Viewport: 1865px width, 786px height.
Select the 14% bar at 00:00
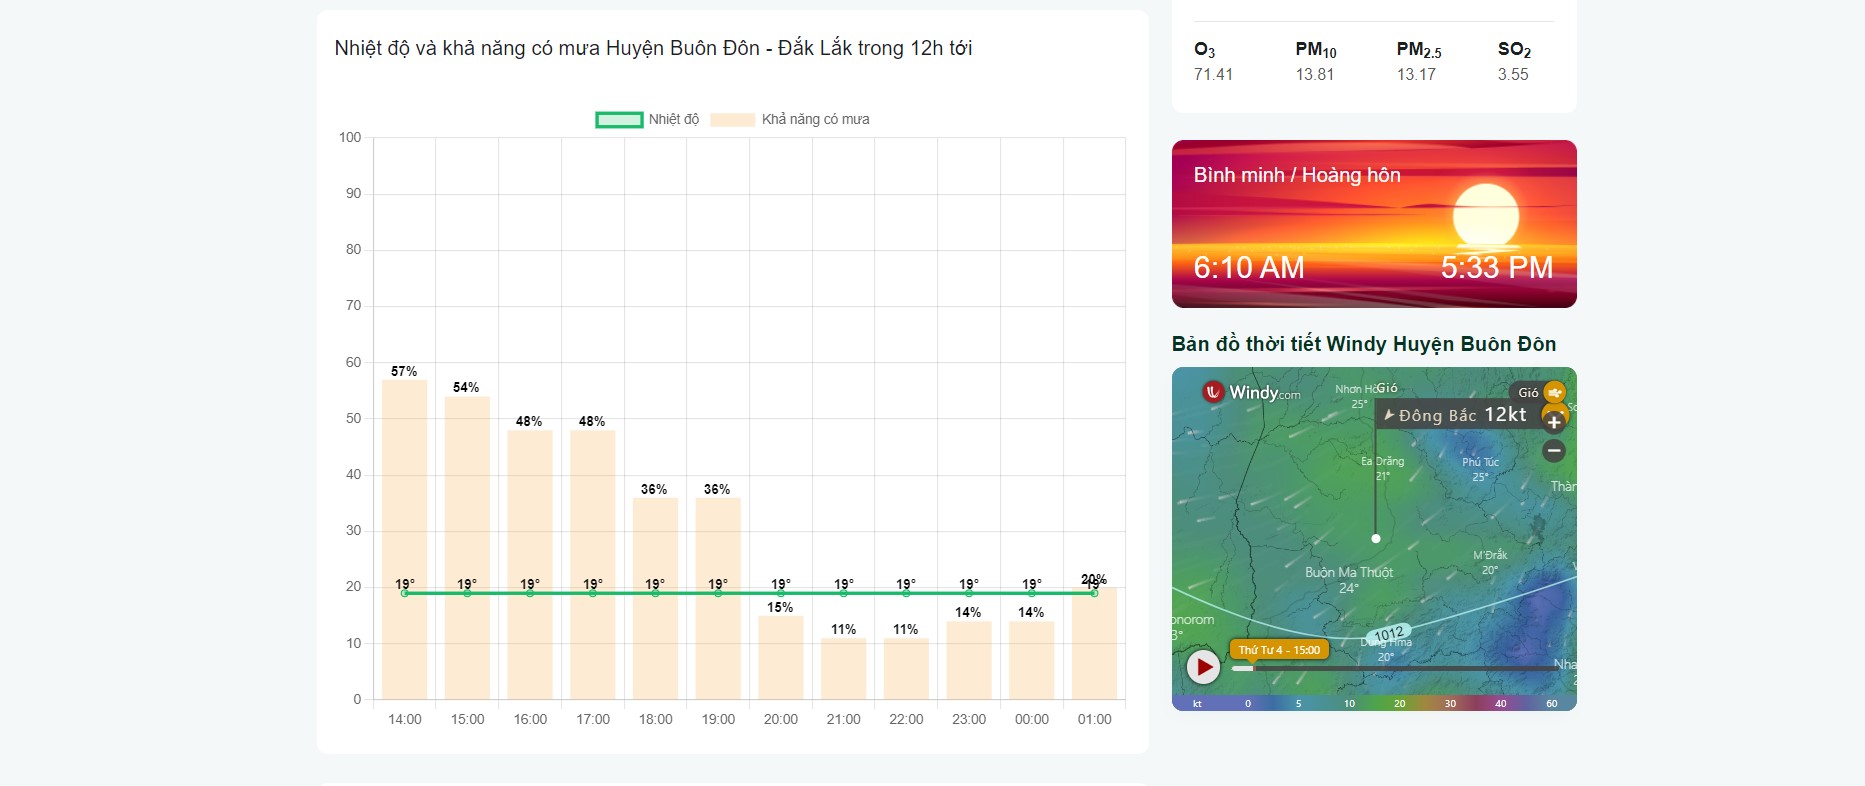coord(1032,660)
